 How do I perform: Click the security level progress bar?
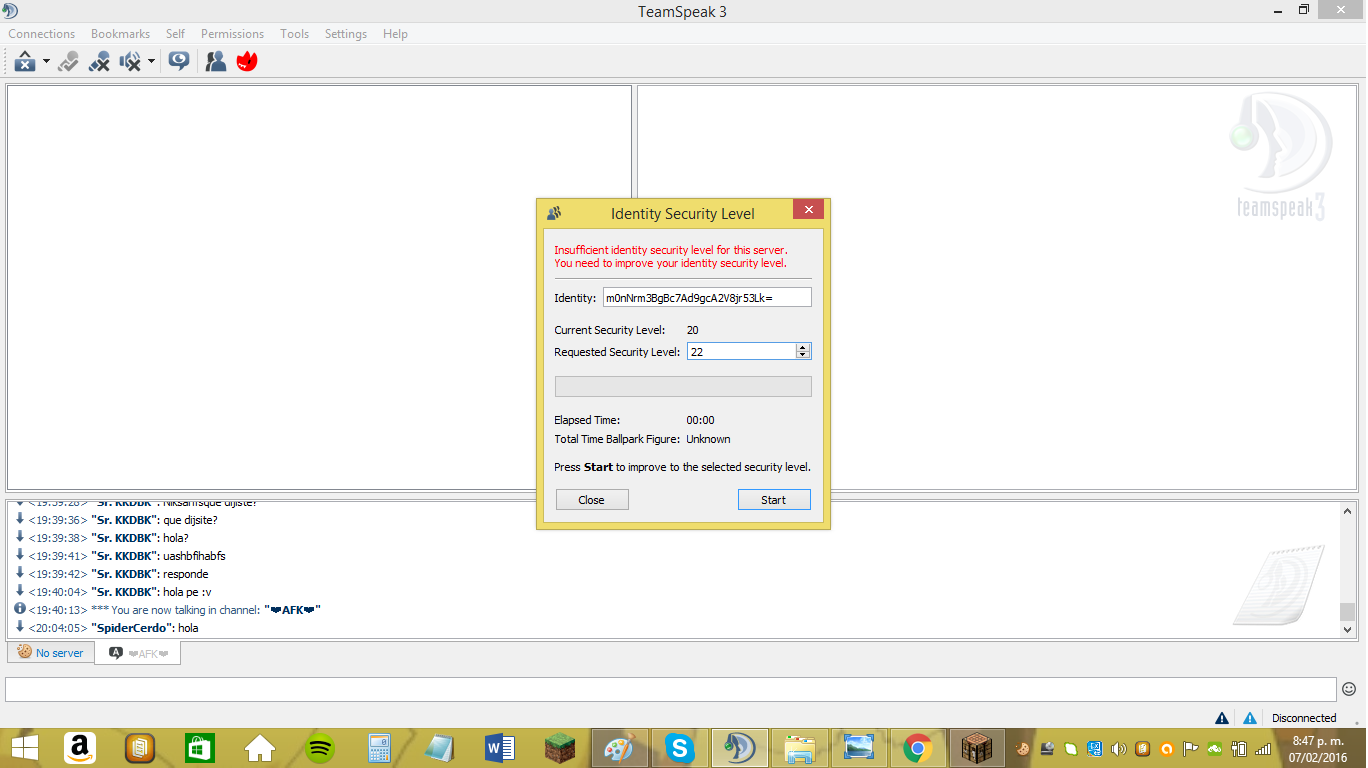click(683, 387)
